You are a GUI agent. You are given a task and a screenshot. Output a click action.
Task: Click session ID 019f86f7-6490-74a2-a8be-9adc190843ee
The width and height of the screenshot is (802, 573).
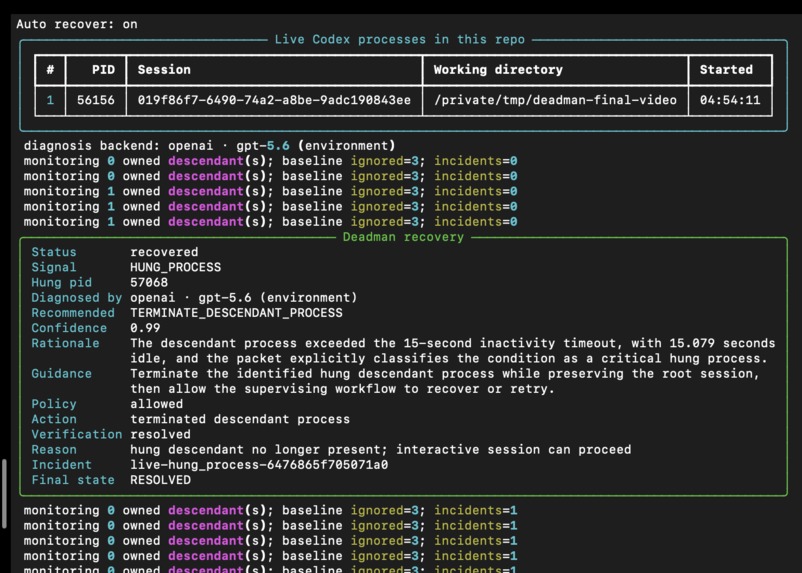coord(274,100)
